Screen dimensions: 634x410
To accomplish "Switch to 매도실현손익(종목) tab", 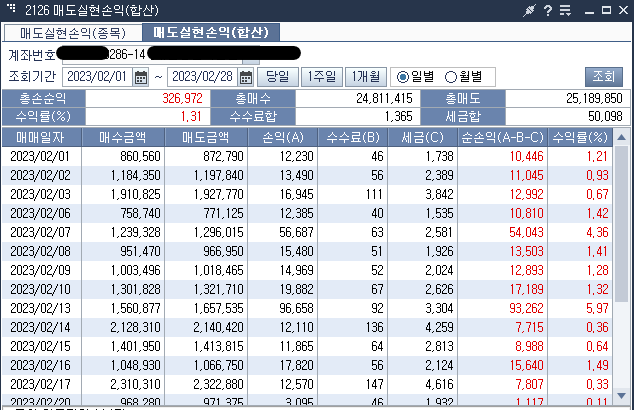I will [x=73, y=33].
